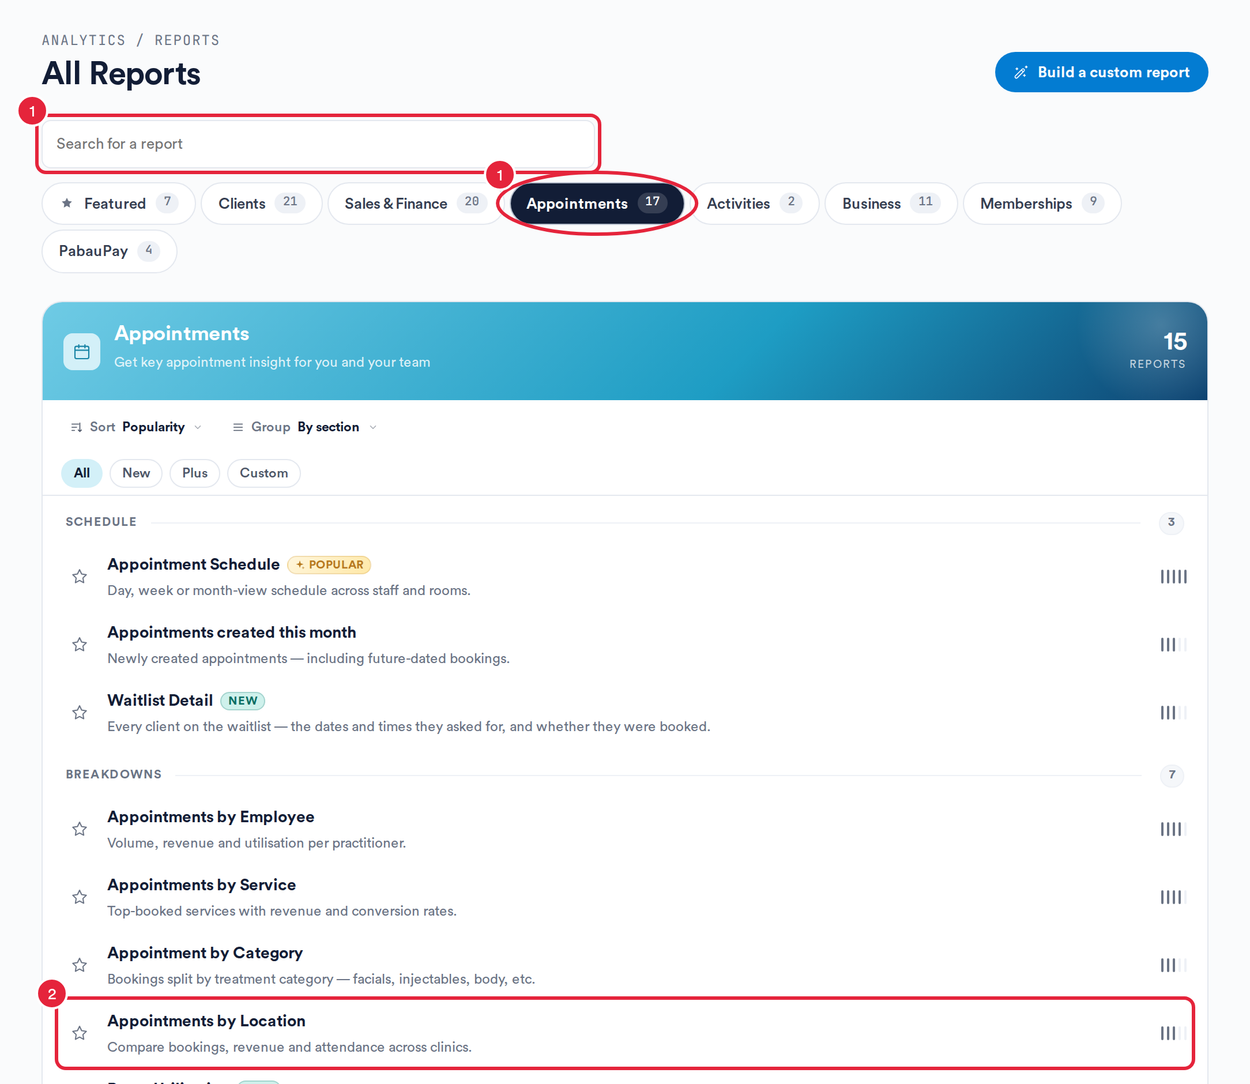
Task: Filter reports by Plus
Action: tap(195, 473)
